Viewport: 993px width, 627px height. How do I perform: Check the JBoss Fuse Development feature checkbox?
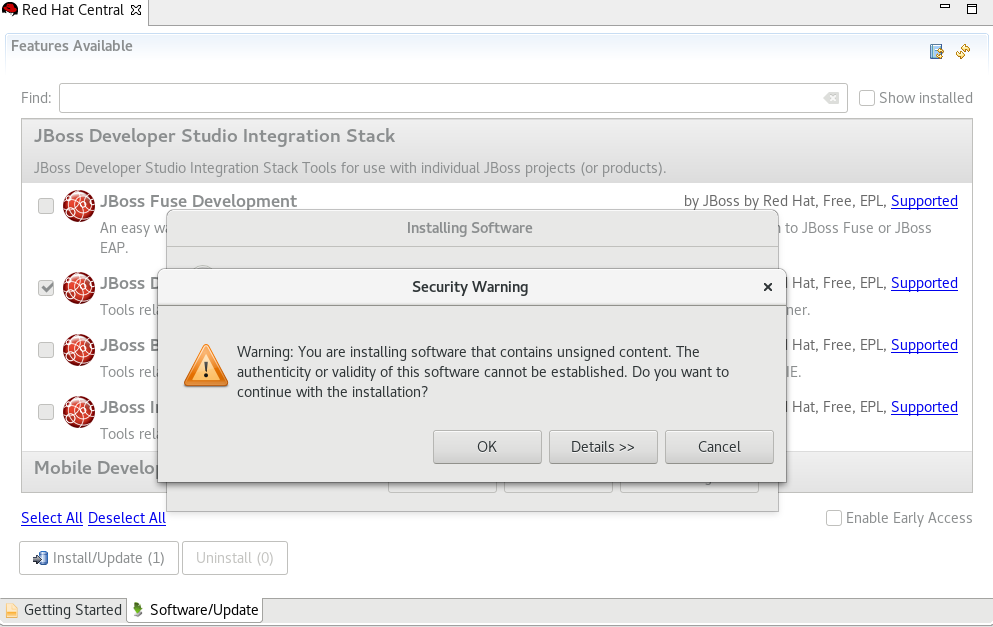pos(45,205)
